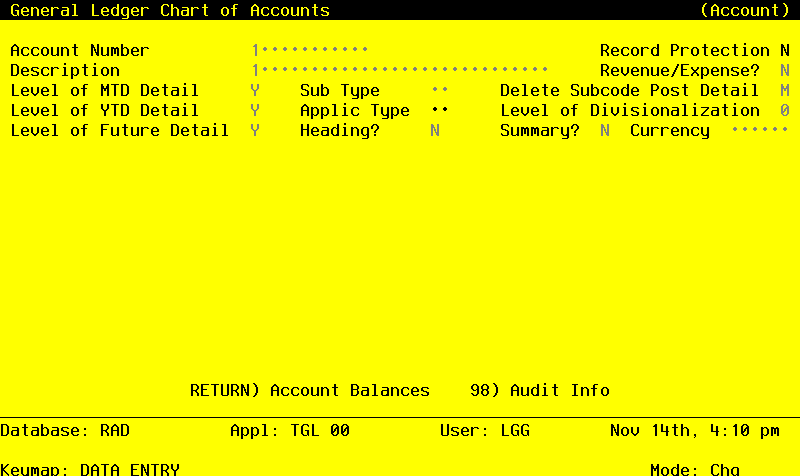Click the 'Revenue/Expense?' label
This screenshot has width=800, height=476.
click(x=680, y=70)
